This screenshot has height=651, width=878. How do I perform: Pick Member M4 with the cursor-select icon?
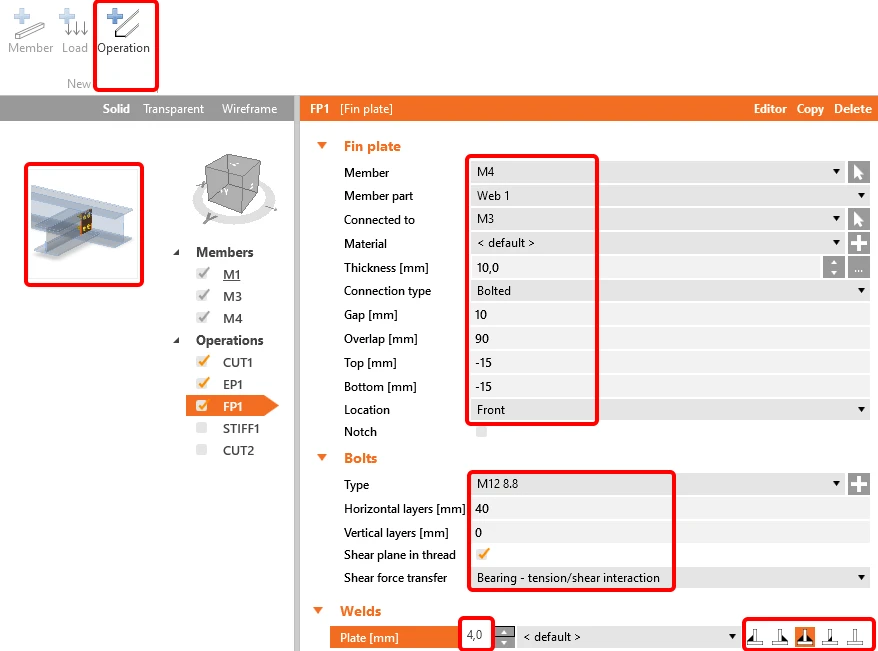tap(858, 172)
